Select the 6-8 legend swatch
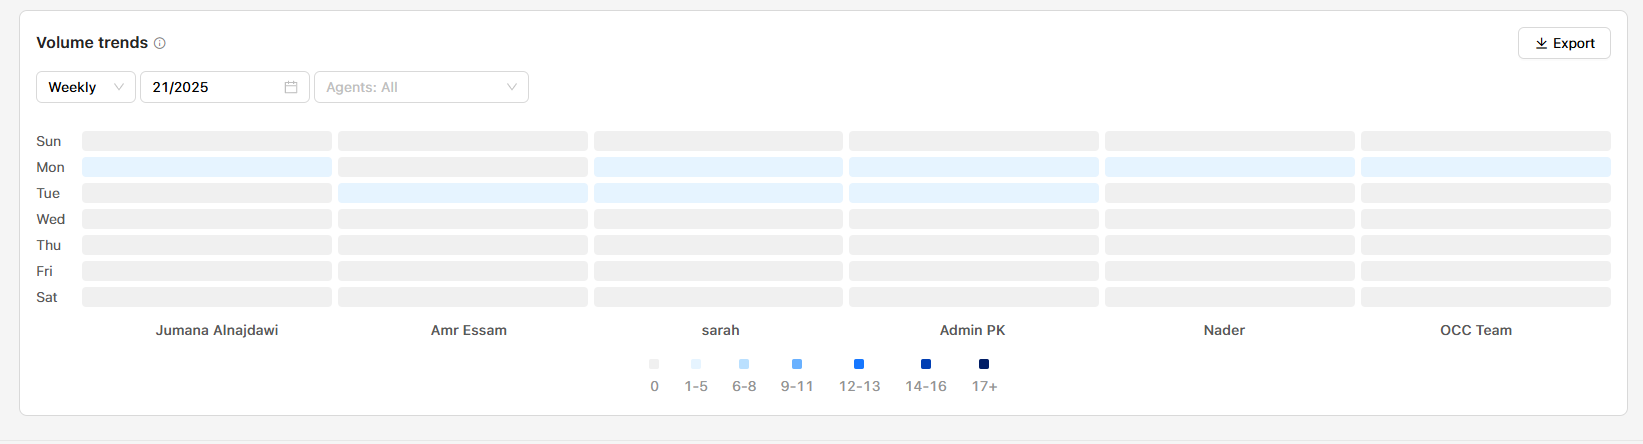Image resolution: width=1643 pixels, height=444 pixels. click(x=744, y=364)
